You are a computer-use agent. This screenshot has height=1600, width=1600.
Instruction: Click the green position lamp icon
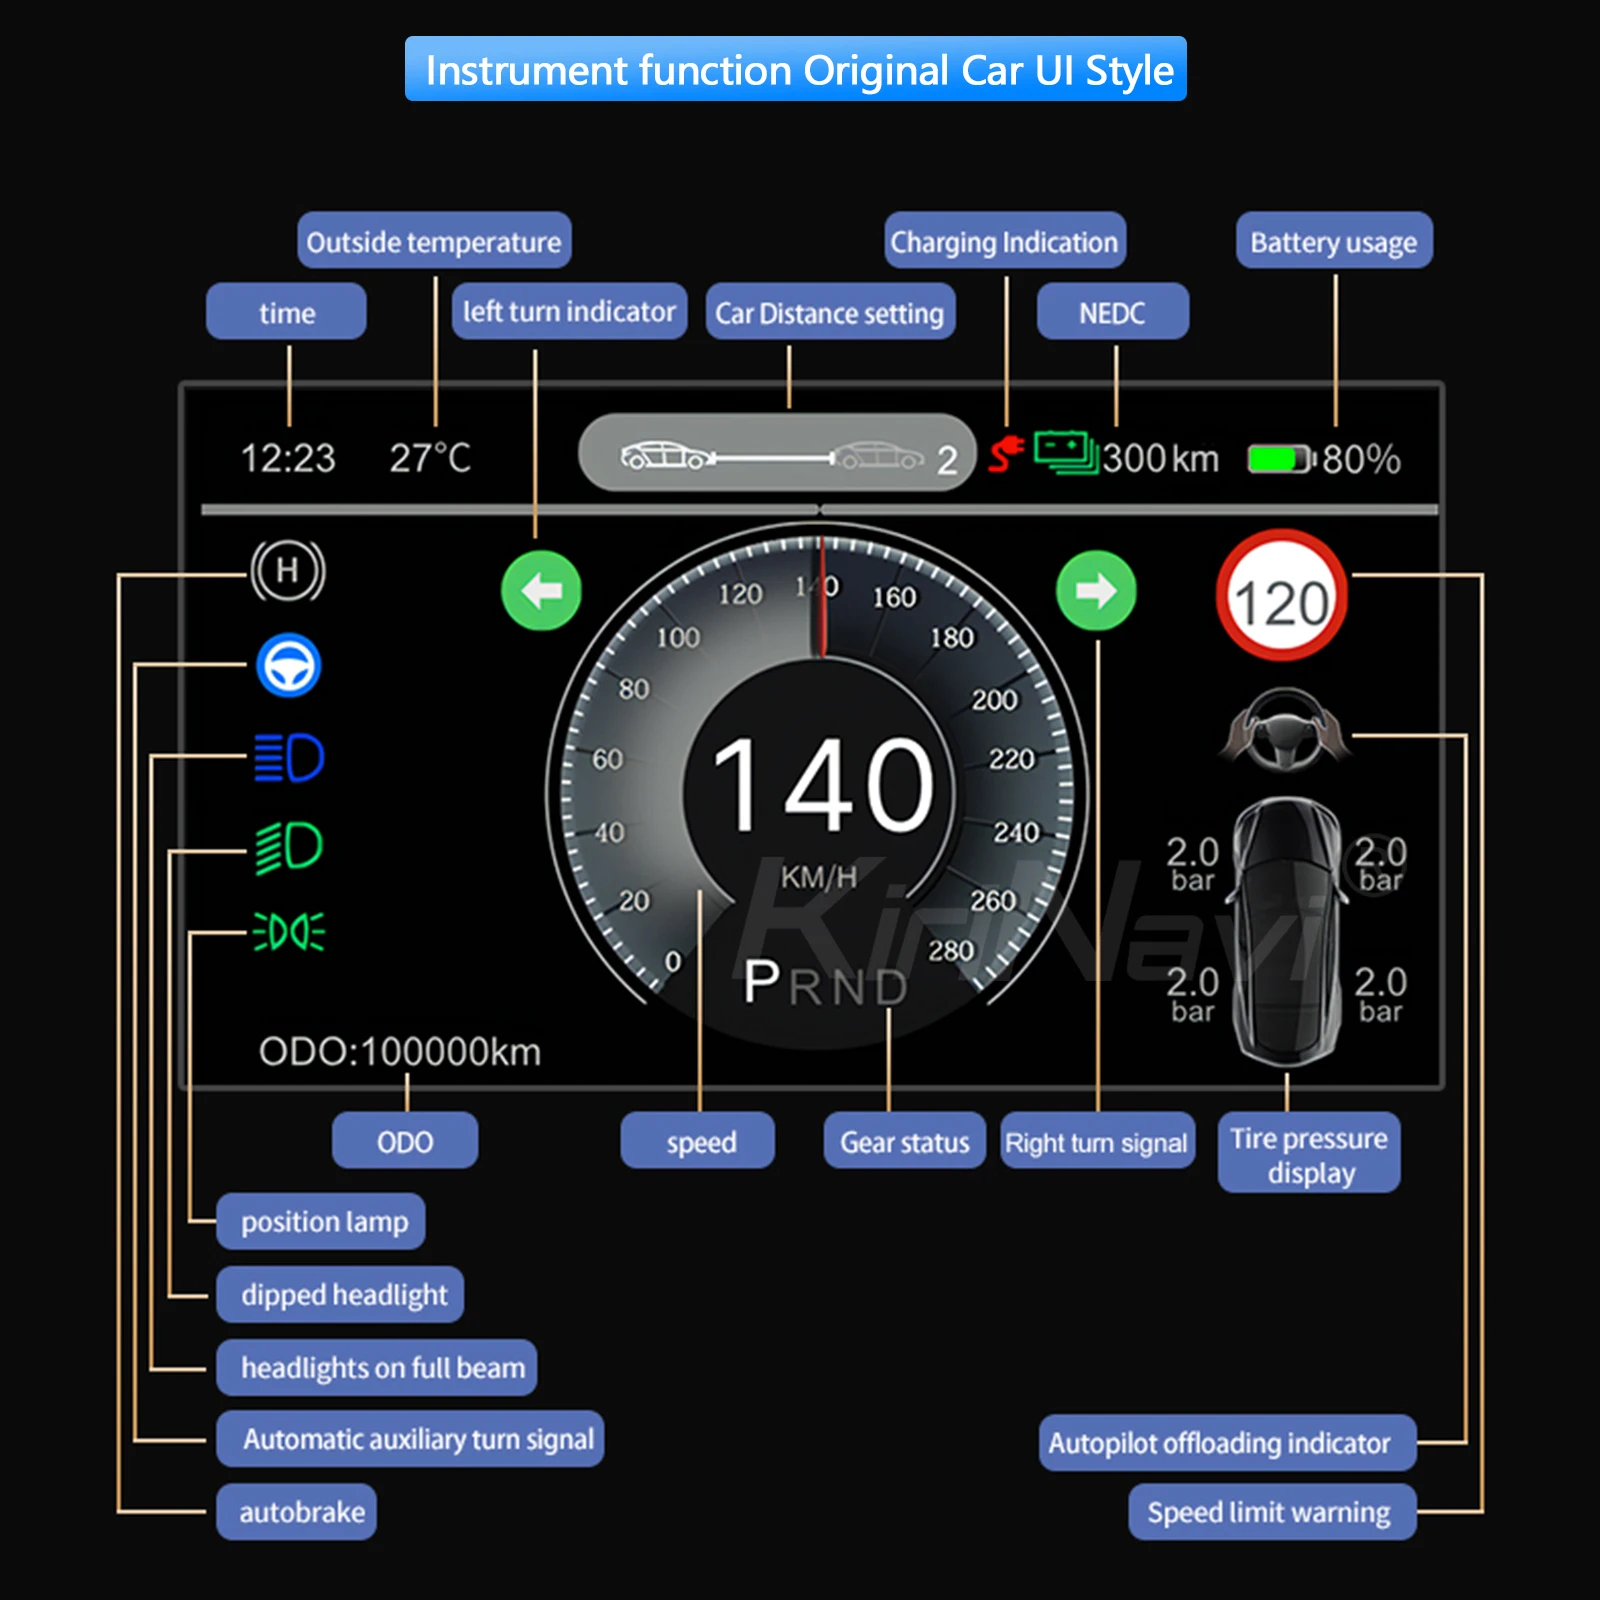click(x=289, y=932)
